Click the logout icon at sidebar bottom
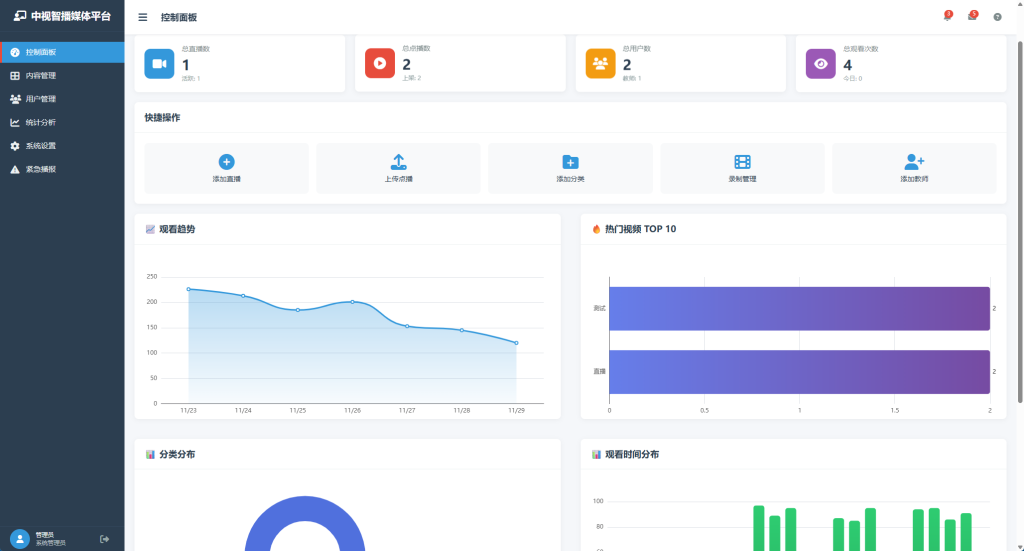This screenshot has width=1024, height=551. [104, 539]
